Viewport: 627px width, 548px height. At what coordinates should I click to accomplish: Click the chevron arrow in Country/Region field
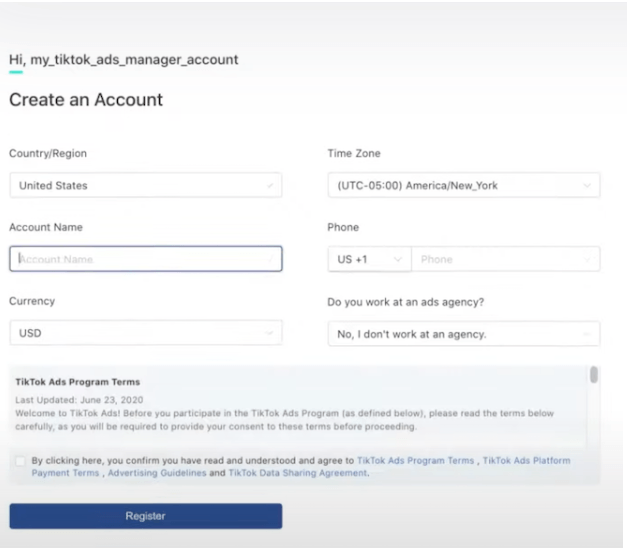pyautogui.click(x=270, y=186)
